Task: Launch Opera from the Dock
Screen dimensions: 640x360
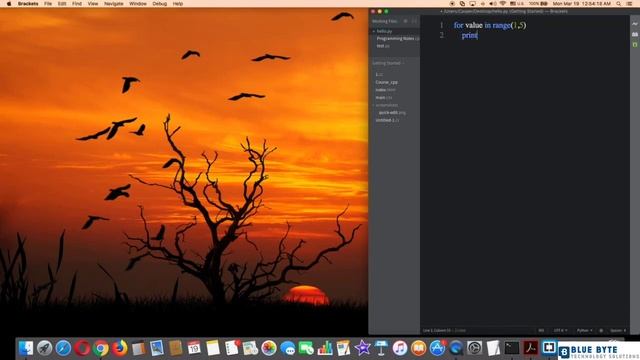Action: coord(82,348)
